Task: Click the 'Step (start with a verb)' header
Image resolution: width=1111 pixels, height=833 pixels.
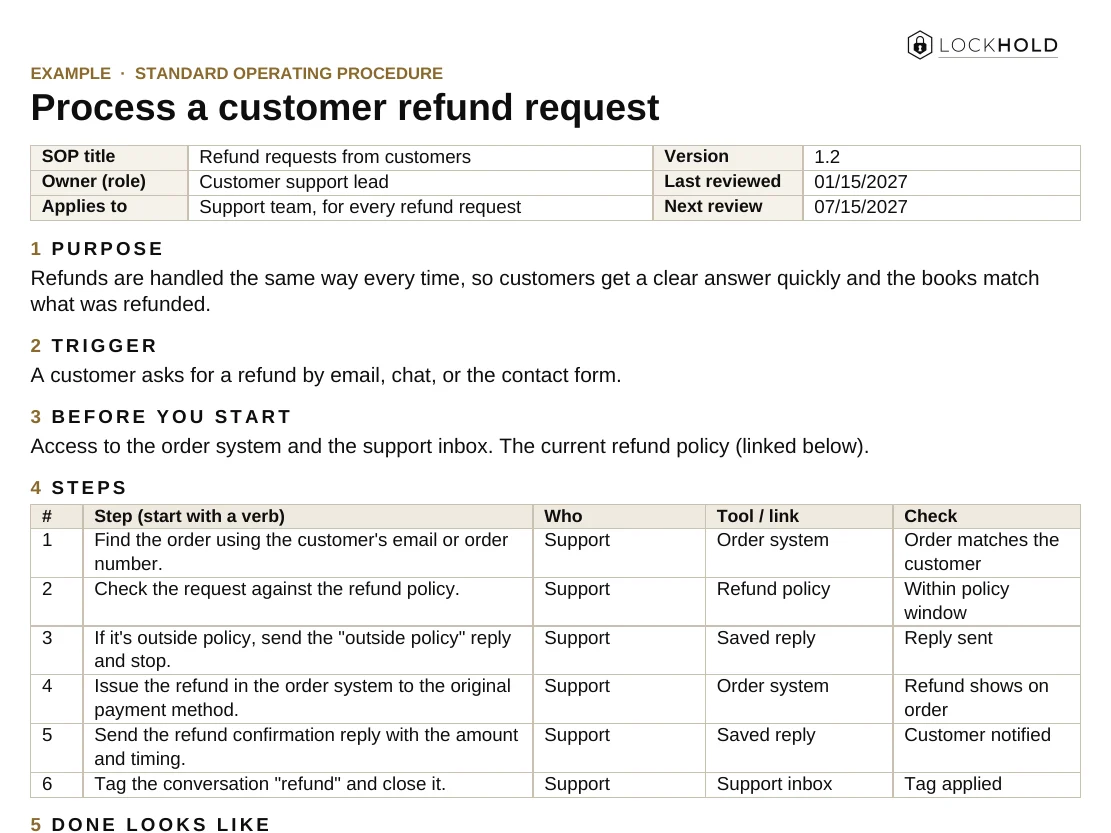Action: [308, 516]
